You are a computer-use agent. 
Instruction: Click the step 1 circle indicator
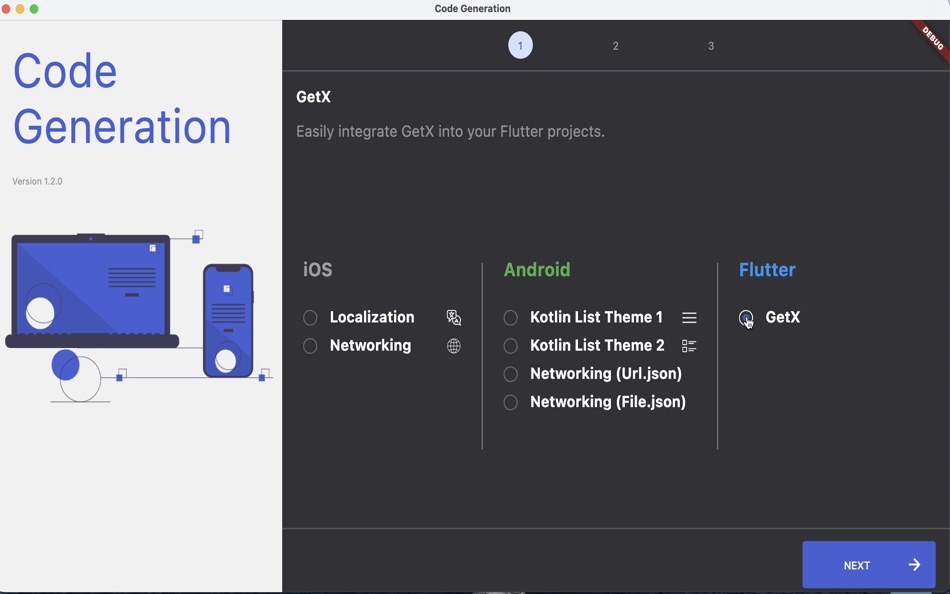coord(520,45)
